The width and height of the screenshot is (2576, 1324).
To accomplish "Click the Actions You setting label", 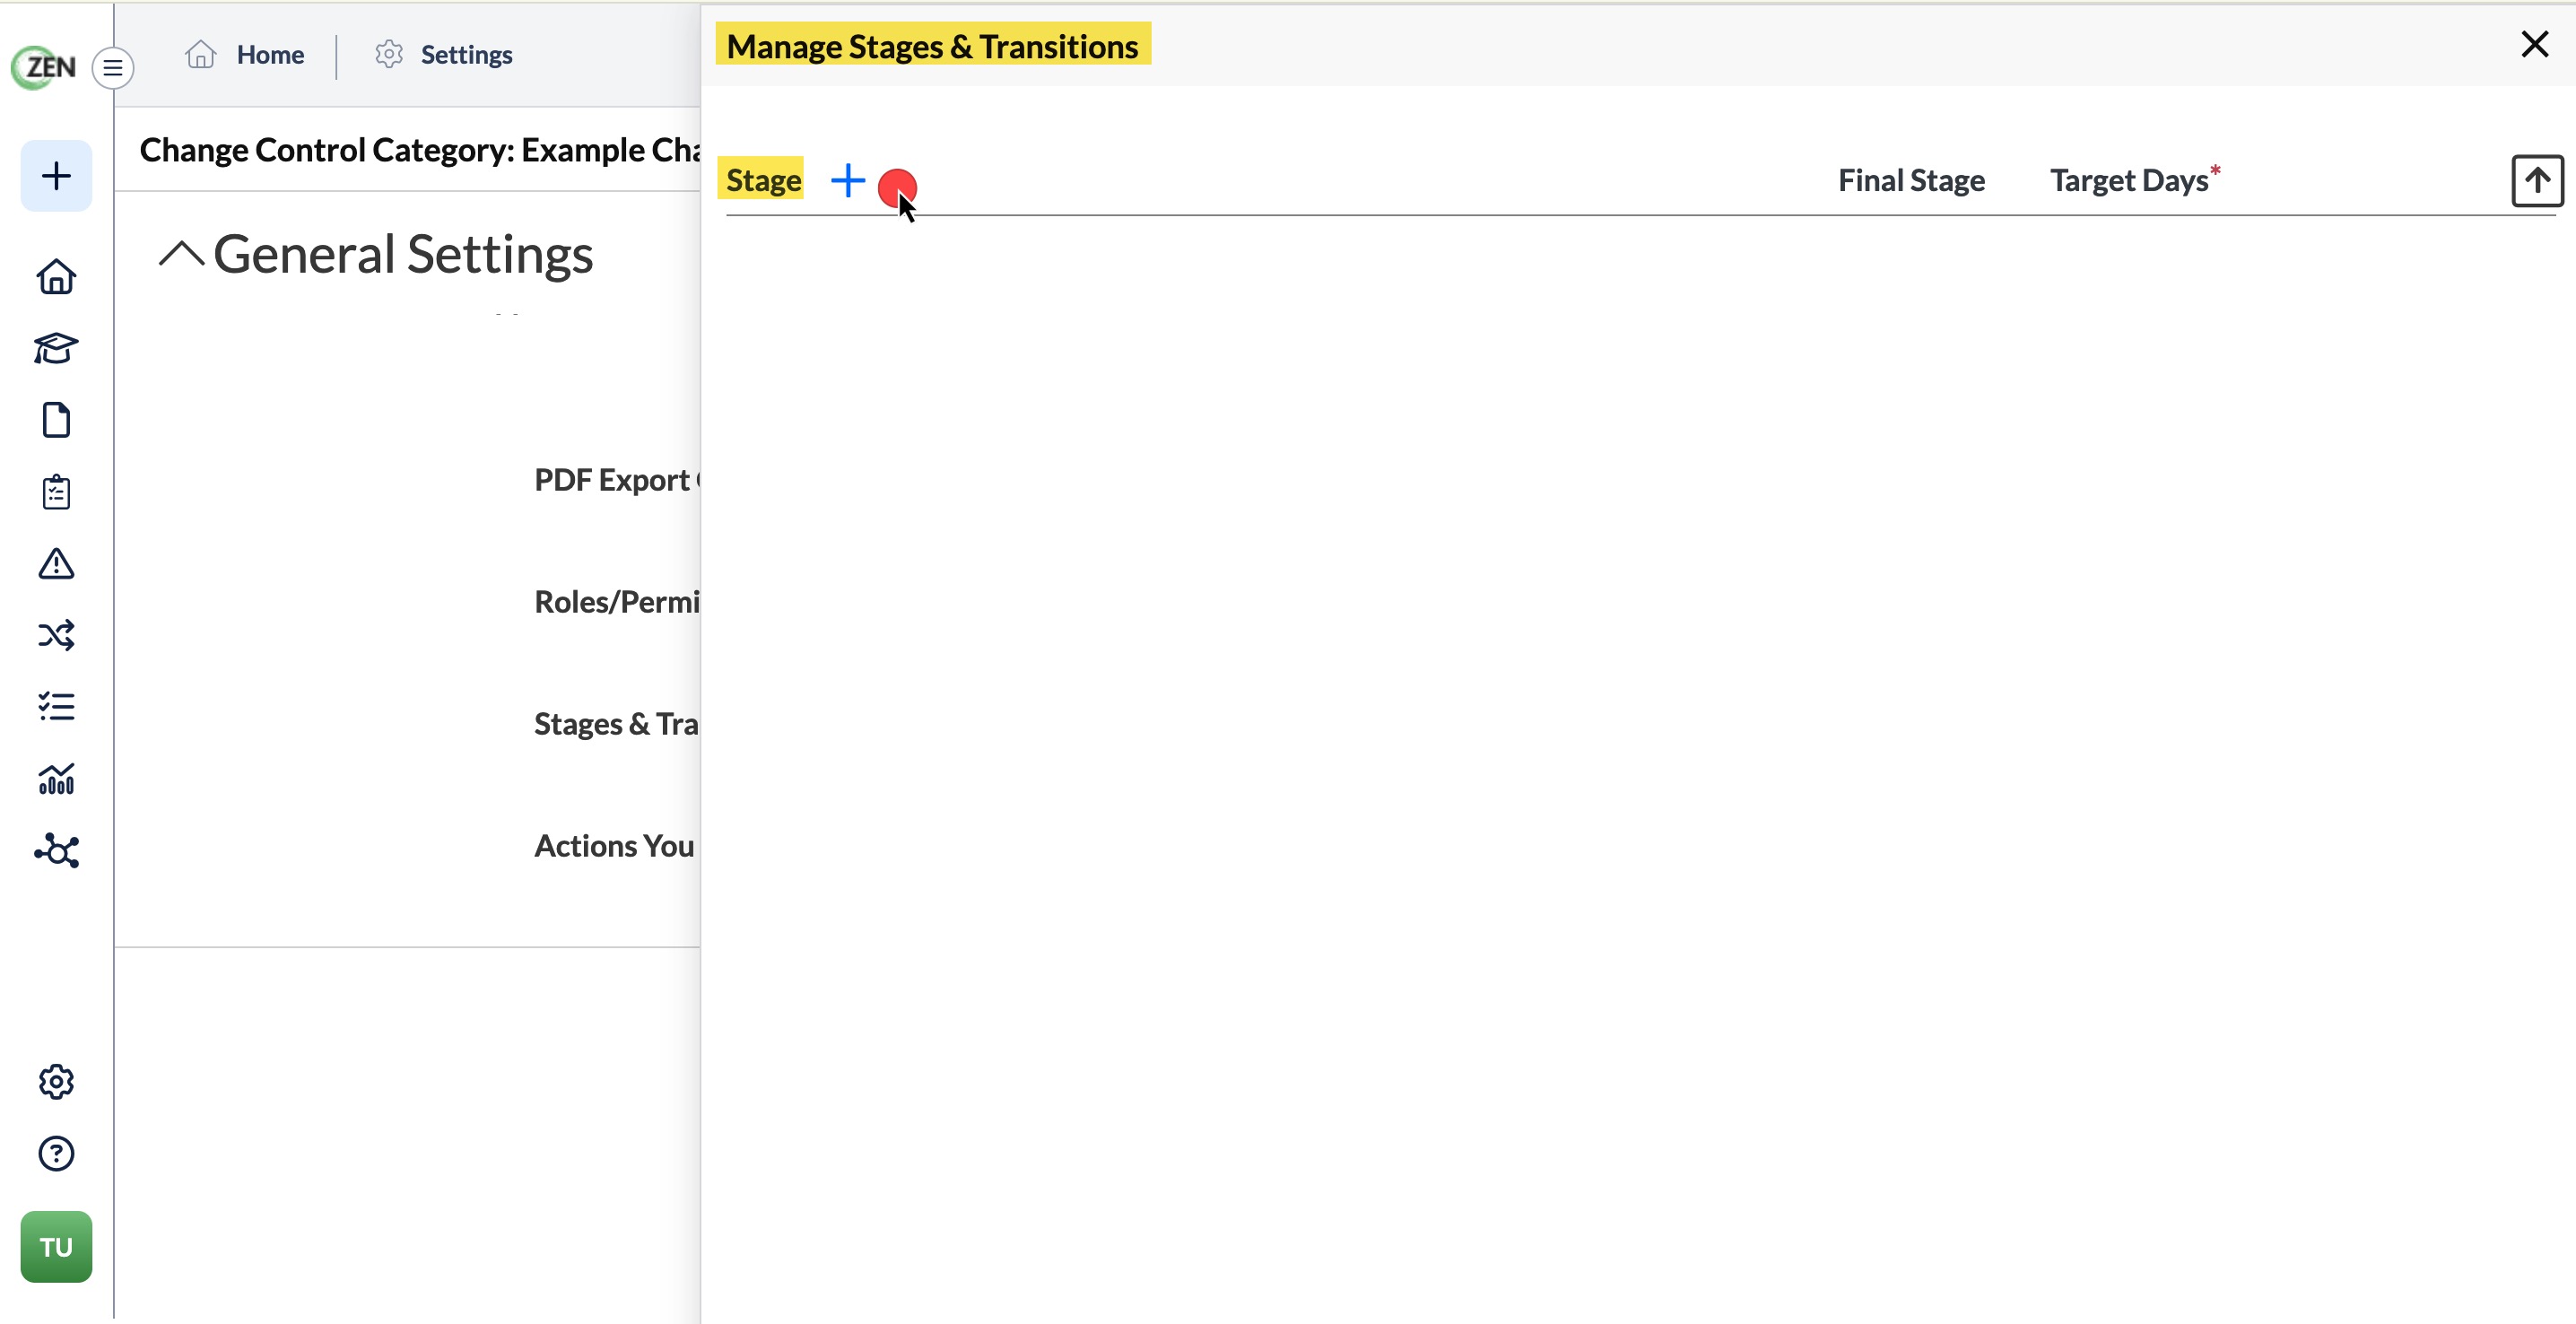I will [615, 846].
